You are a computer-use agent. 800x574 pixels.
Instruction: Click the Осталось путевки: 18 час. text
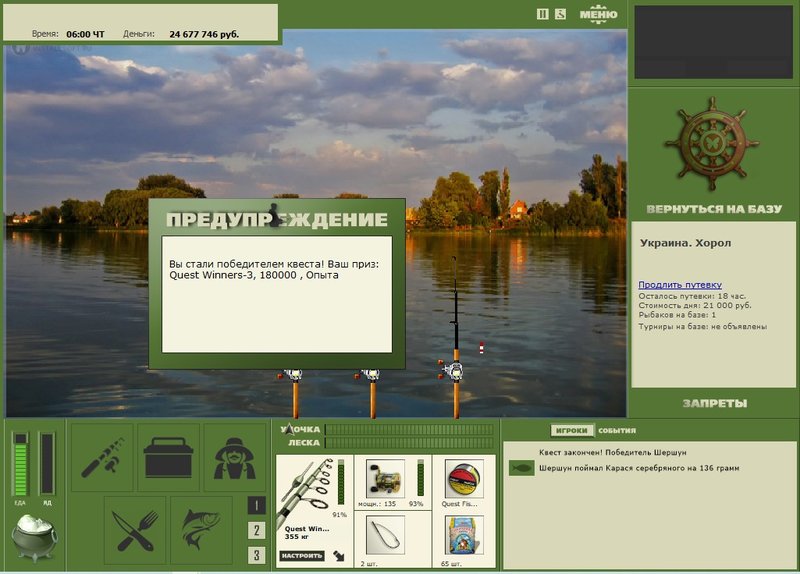692,296
